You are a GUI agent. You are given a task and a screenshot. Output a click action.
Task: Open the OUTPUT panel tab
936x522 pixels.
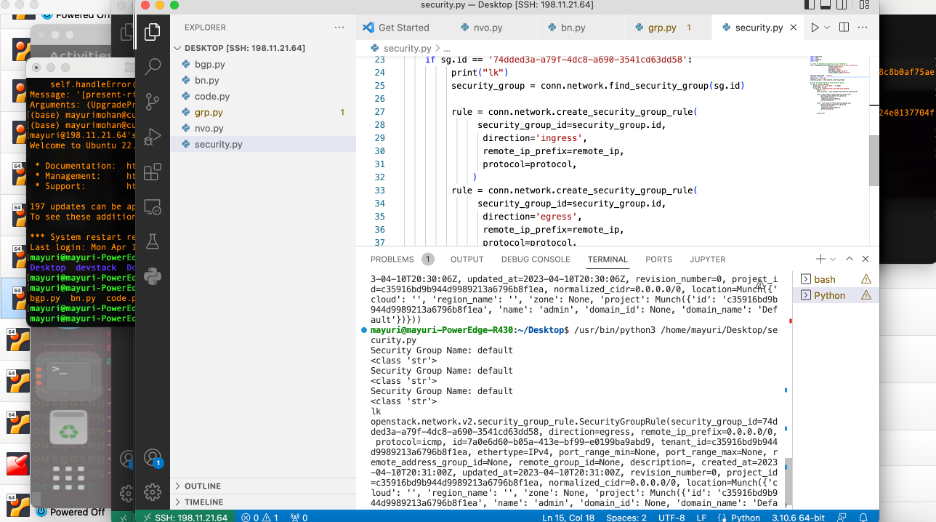pyautogui.click(x=467, y=259)
